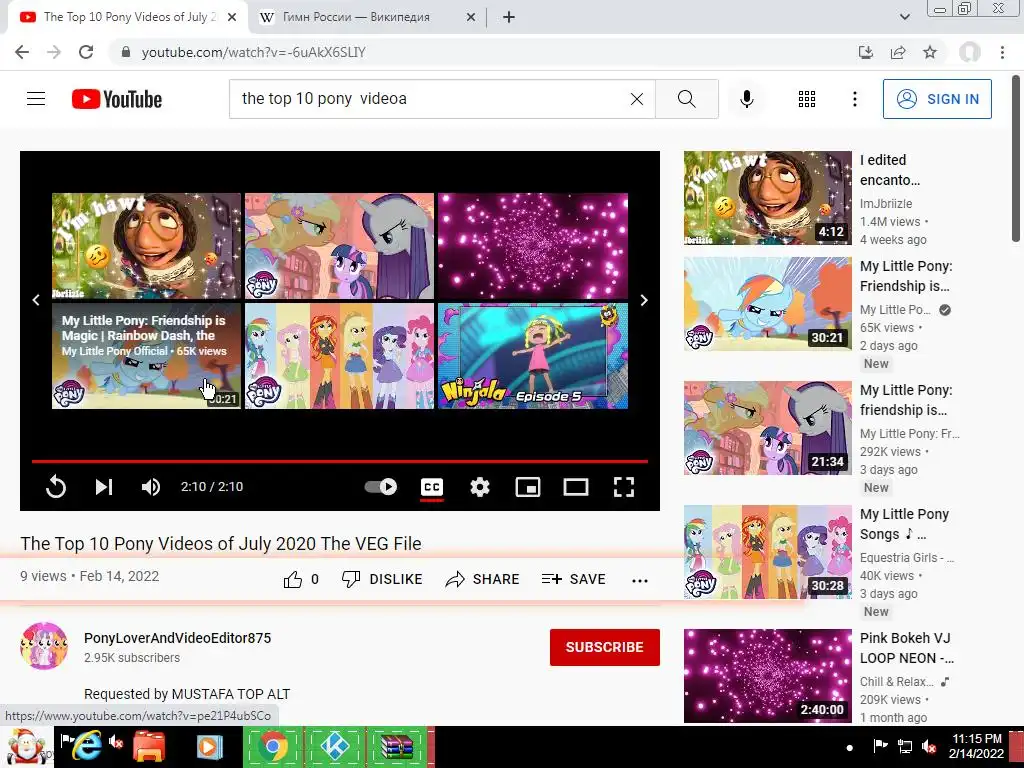Open WinRAR taskbar icon
This screenshot has width=1024, height=768.
(396, 746)
